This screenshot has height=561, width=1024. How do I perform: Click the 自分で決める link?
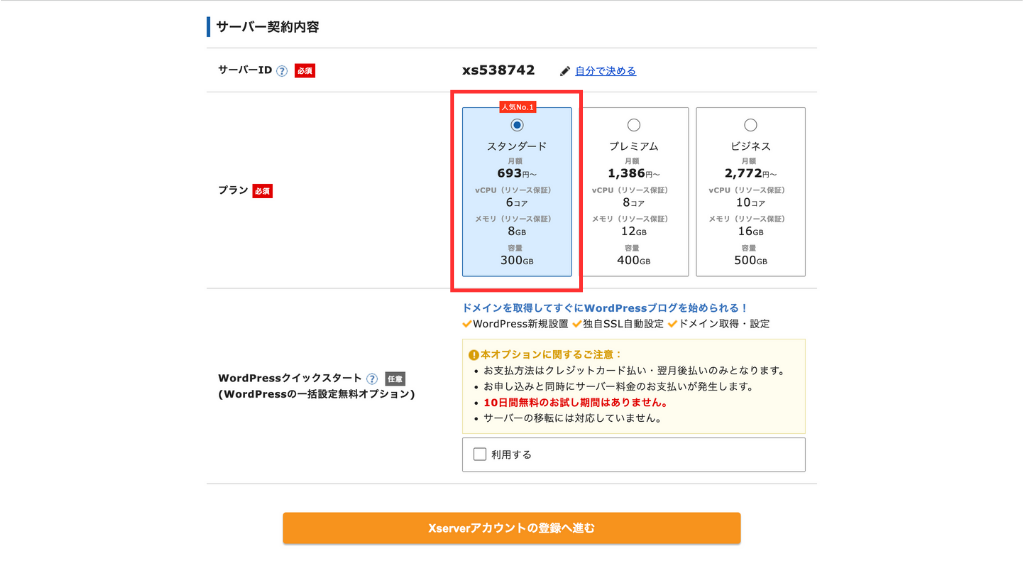coord(605,71)
